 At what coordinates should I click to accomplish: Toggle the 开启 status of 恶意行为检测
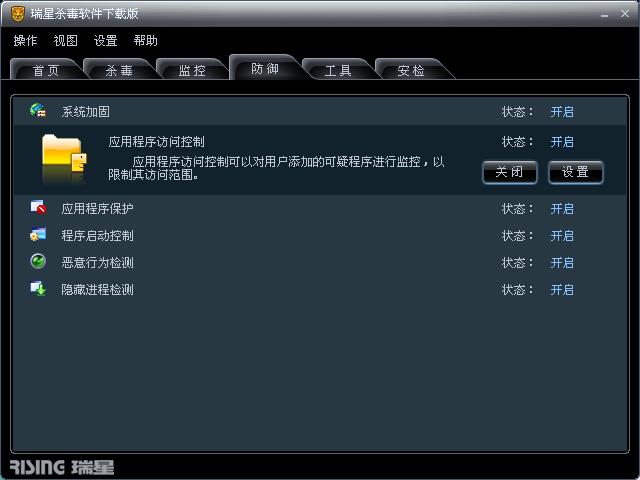[562, 262]
